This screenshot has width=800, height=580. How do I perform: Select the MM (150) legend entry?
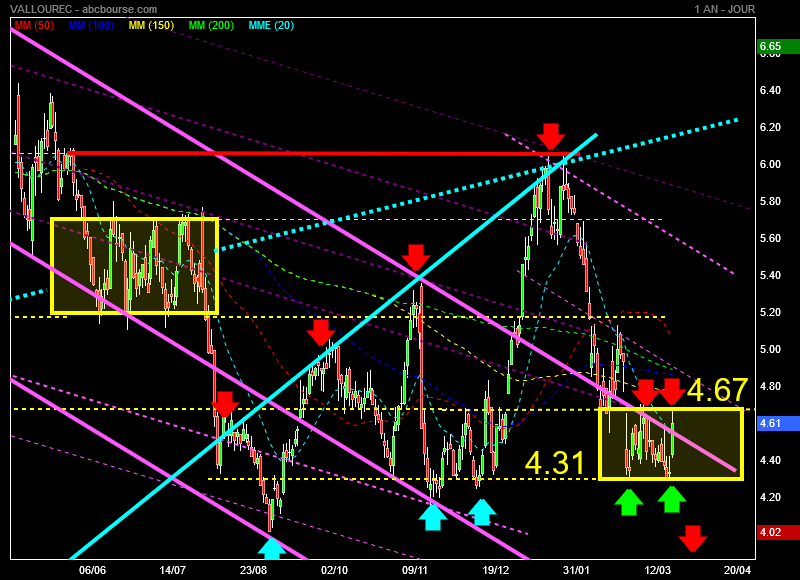(151, 25)
